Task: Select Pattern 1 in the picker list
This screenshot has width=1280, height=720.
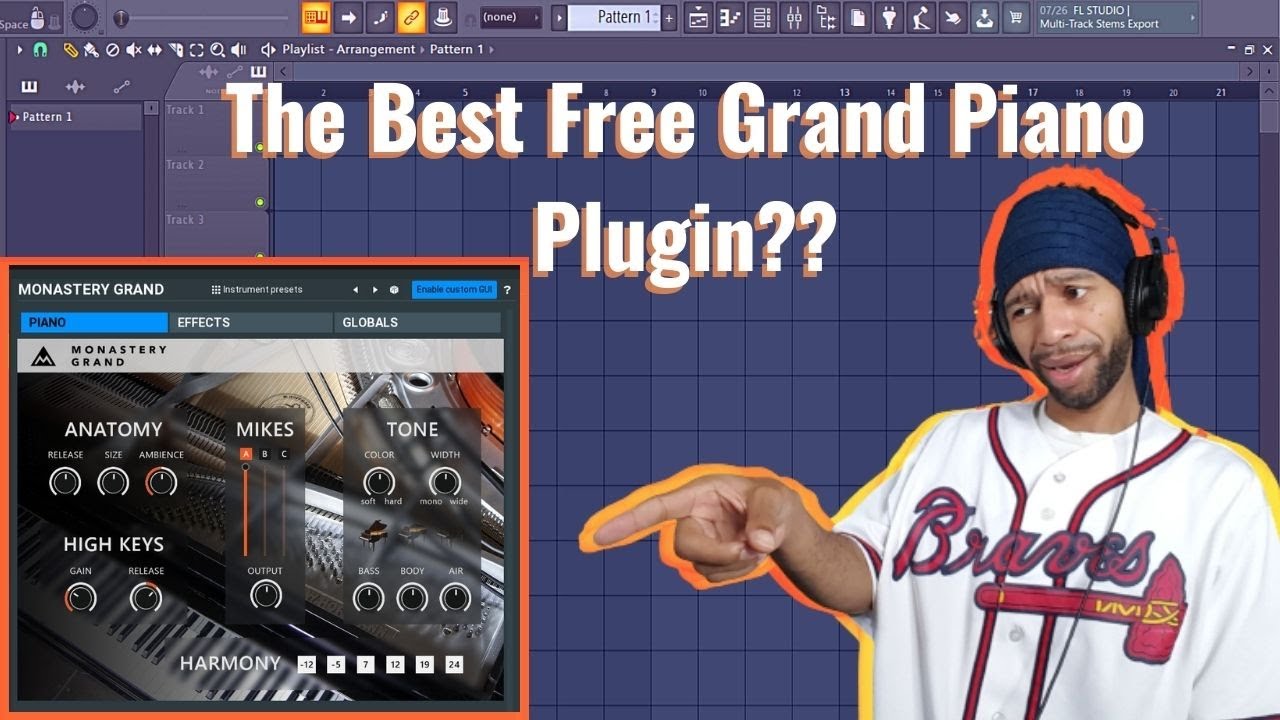Action: pos(76,117)
